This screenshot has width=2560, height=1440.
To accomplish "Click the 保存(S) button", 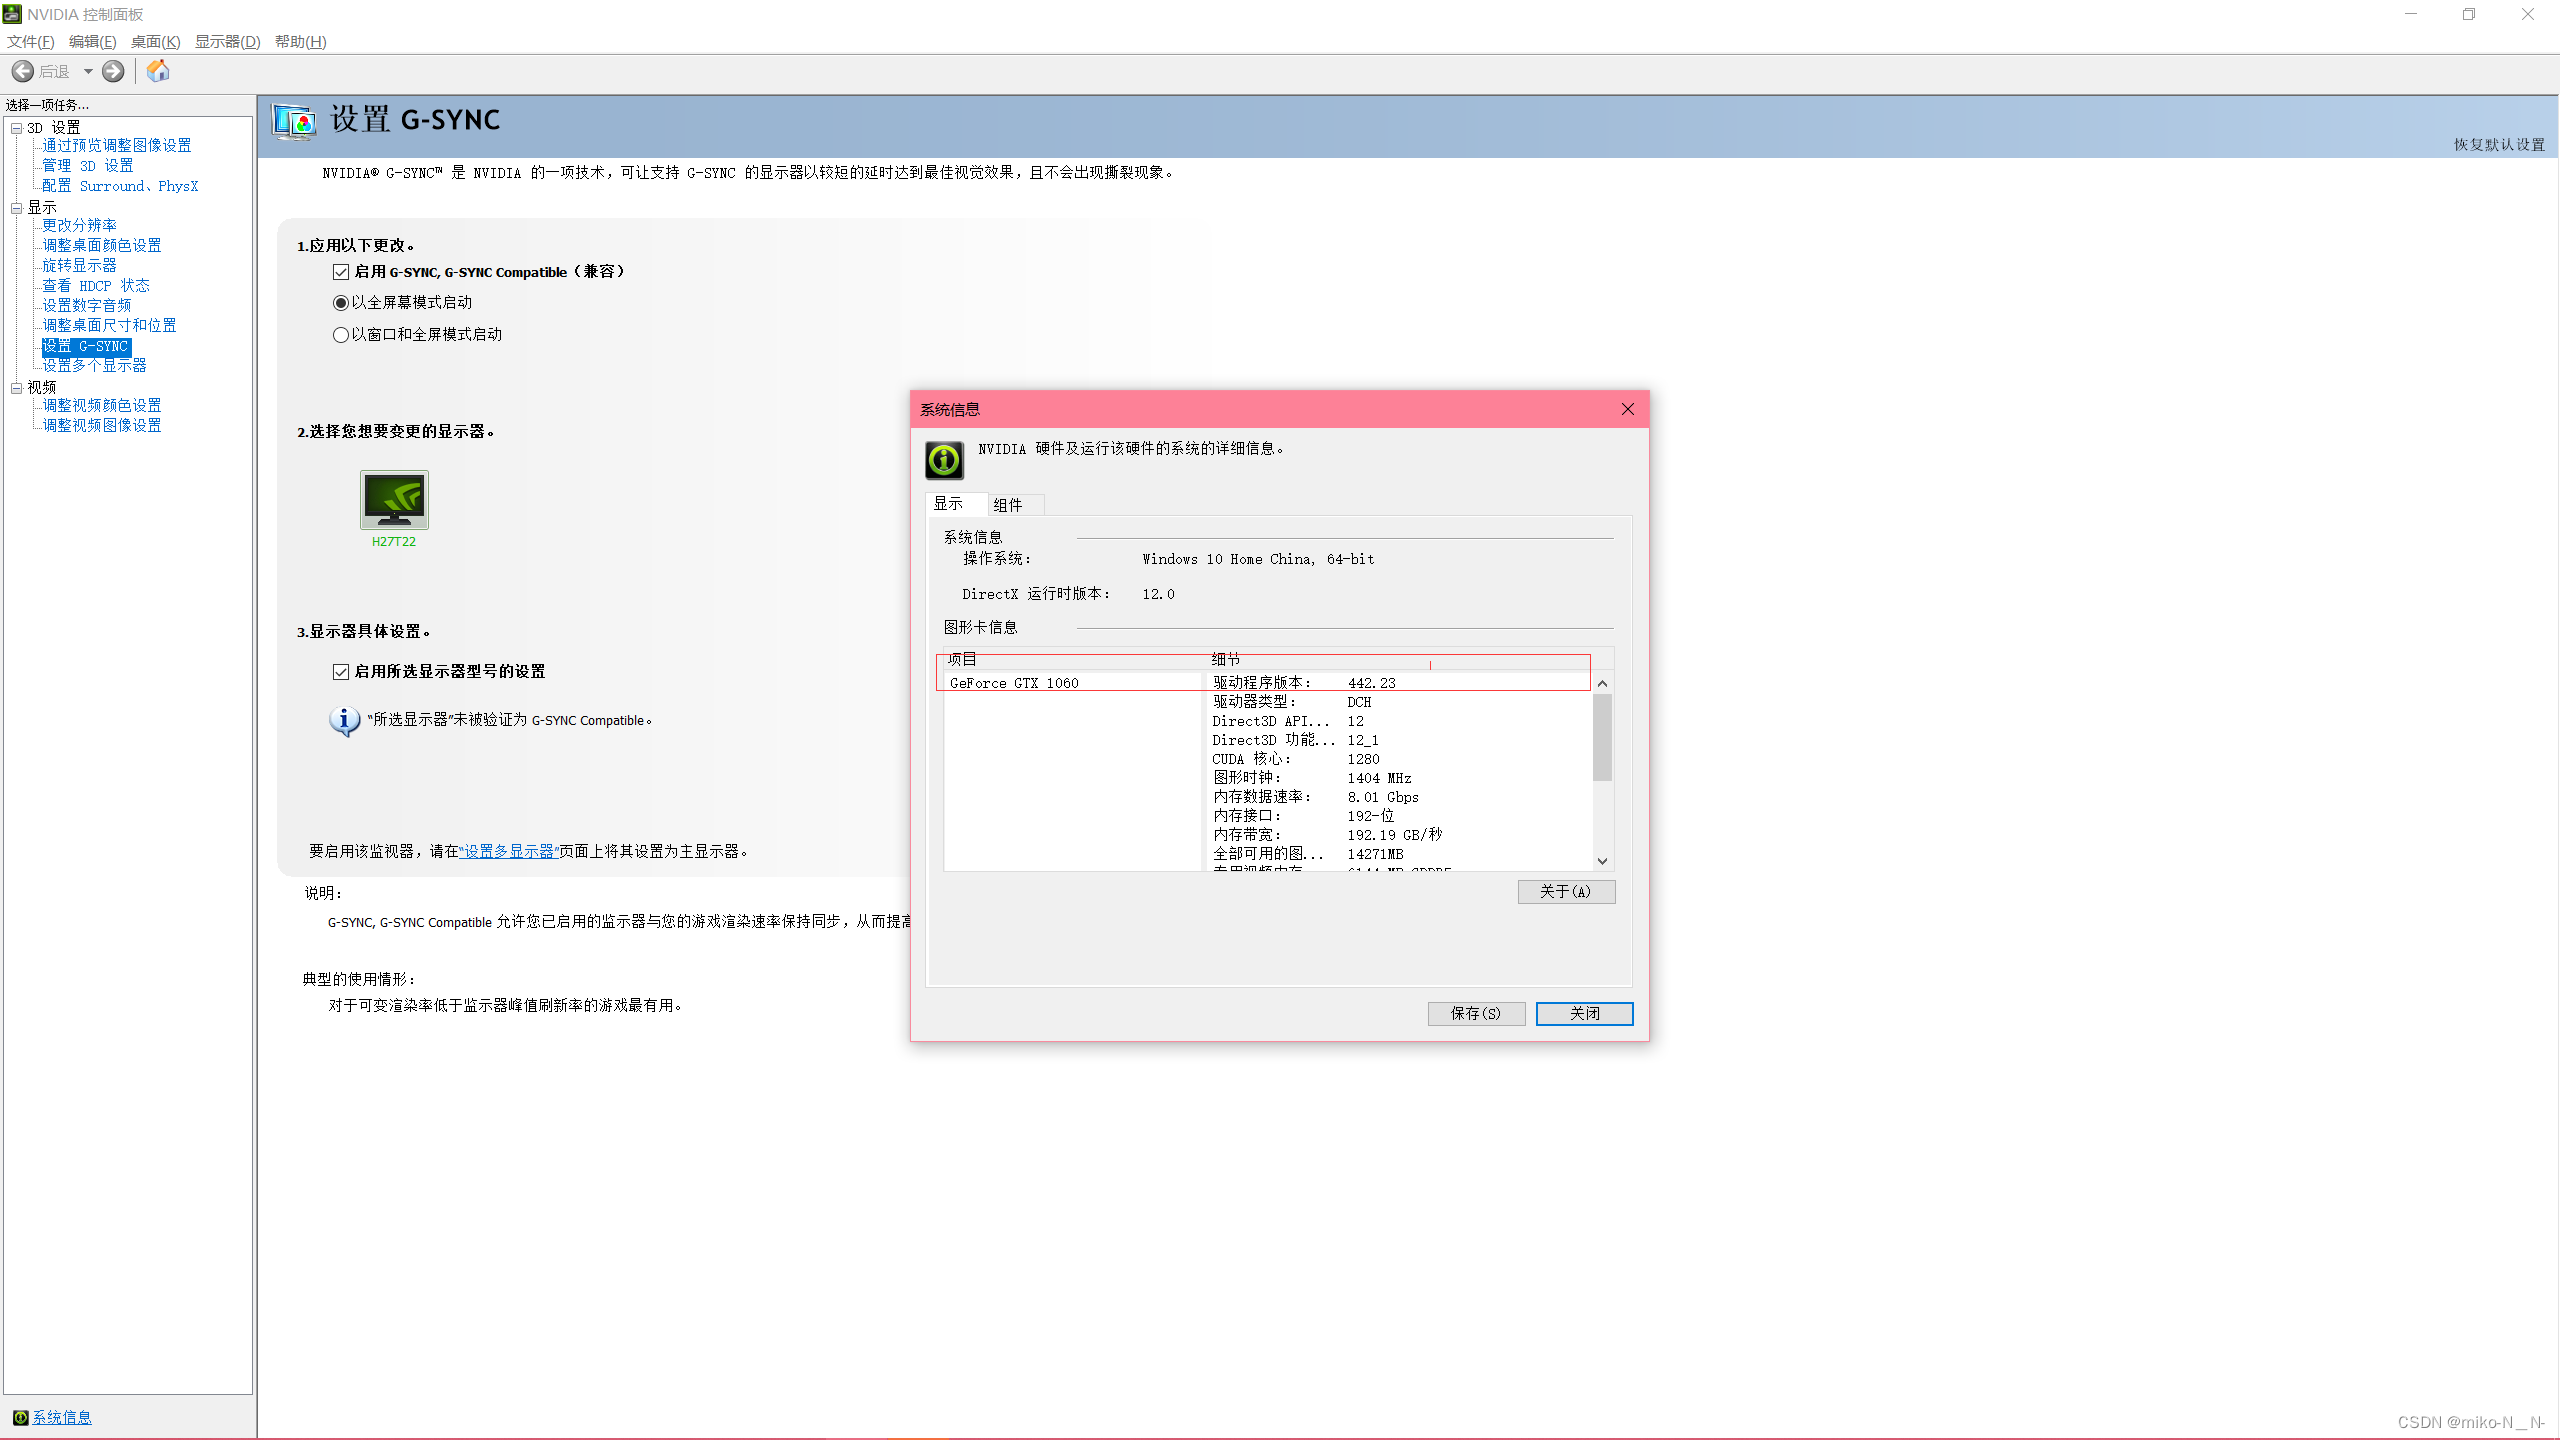I will point(1476,1013).
